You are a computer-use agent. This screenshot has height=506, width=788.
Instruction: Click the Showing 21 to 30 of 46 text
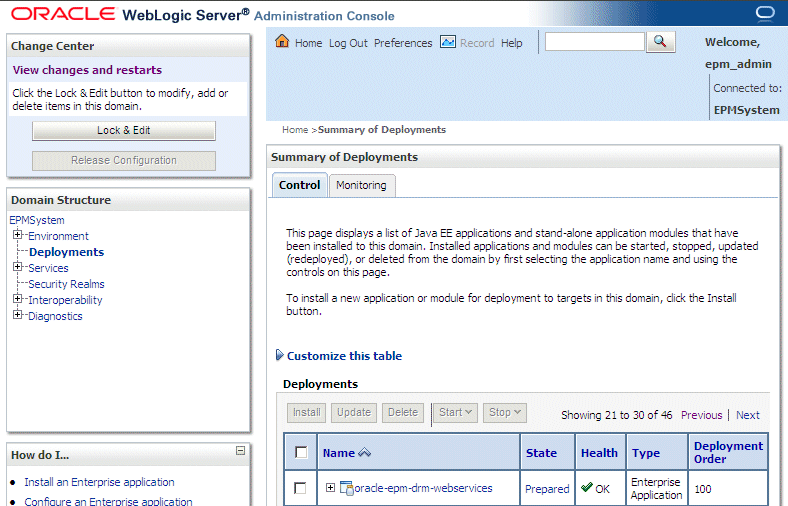coord(617,415)
